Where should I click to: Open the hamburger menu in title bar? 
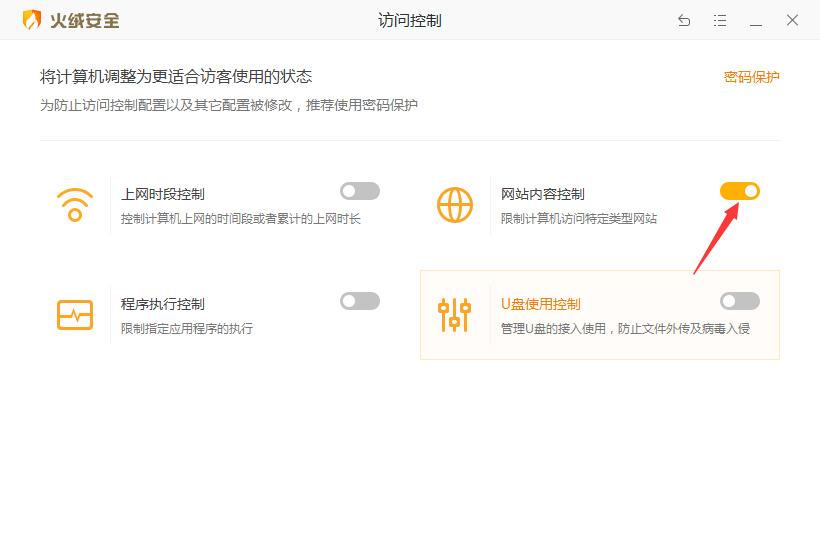720,20
